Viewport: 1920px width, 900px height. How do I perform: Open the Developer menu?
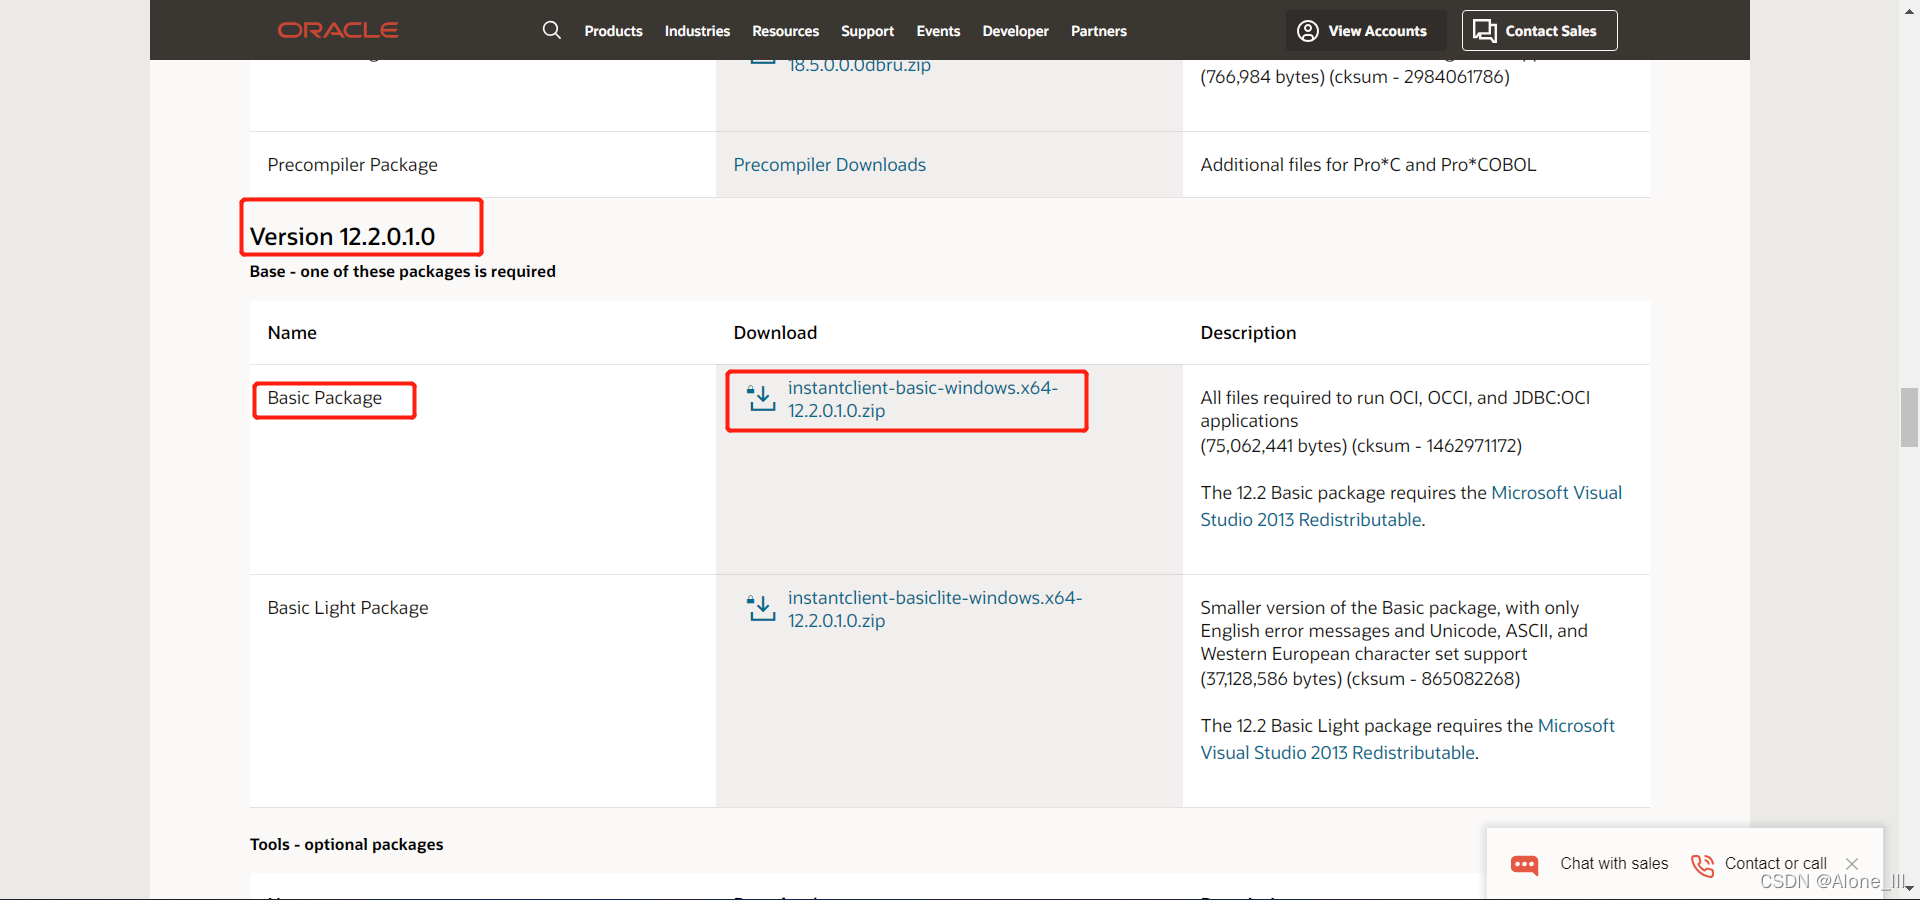click(x=1015, y=31)
